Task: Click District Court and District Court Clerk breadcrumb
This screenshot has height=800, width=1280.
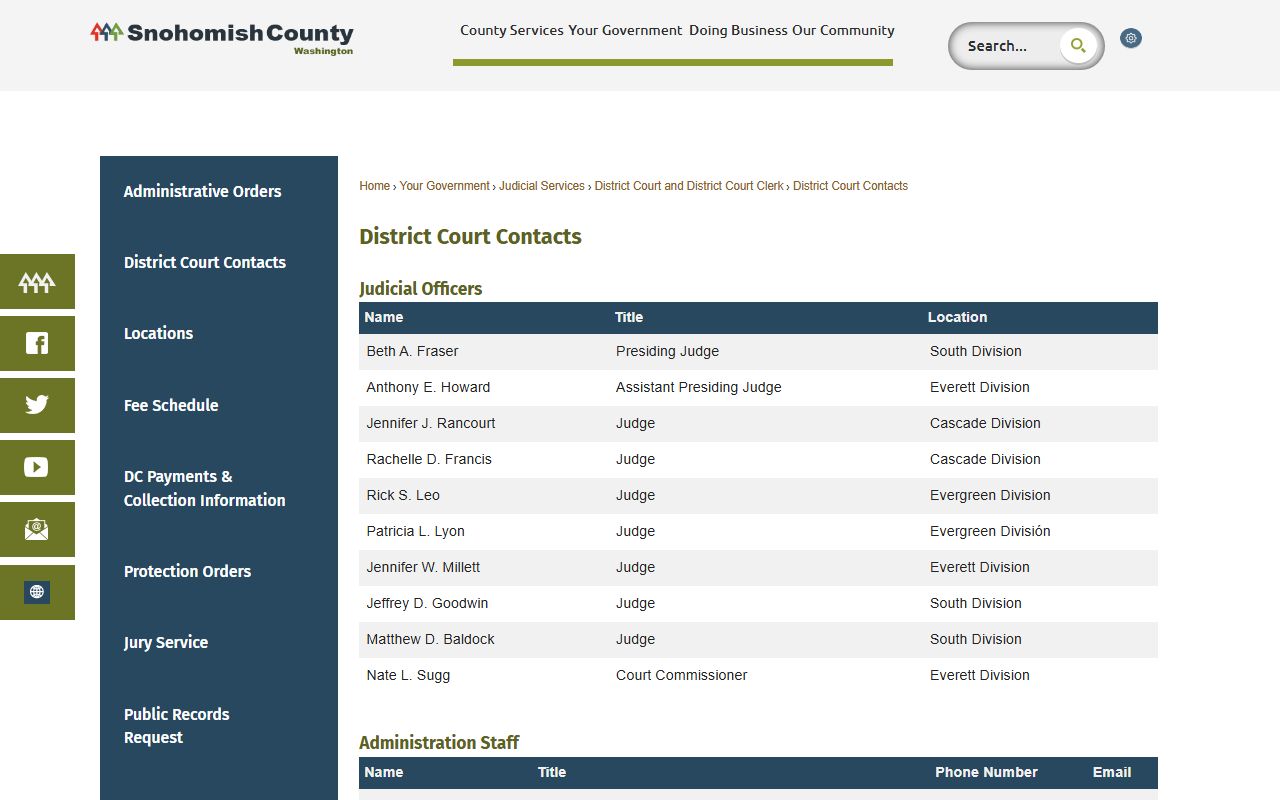Action: point(689,186)
